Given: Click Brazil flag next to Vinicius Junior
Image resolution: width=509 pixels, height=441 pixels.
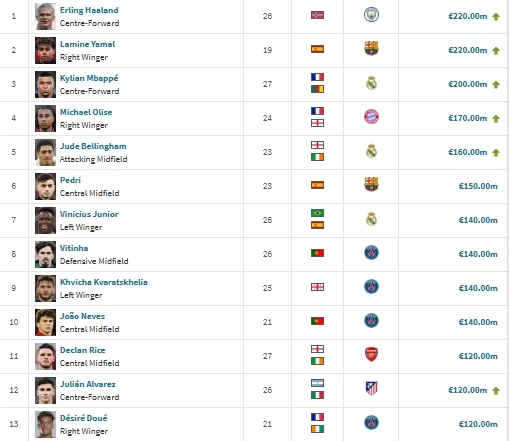Looking at the screenshot, I should [317, 213].
